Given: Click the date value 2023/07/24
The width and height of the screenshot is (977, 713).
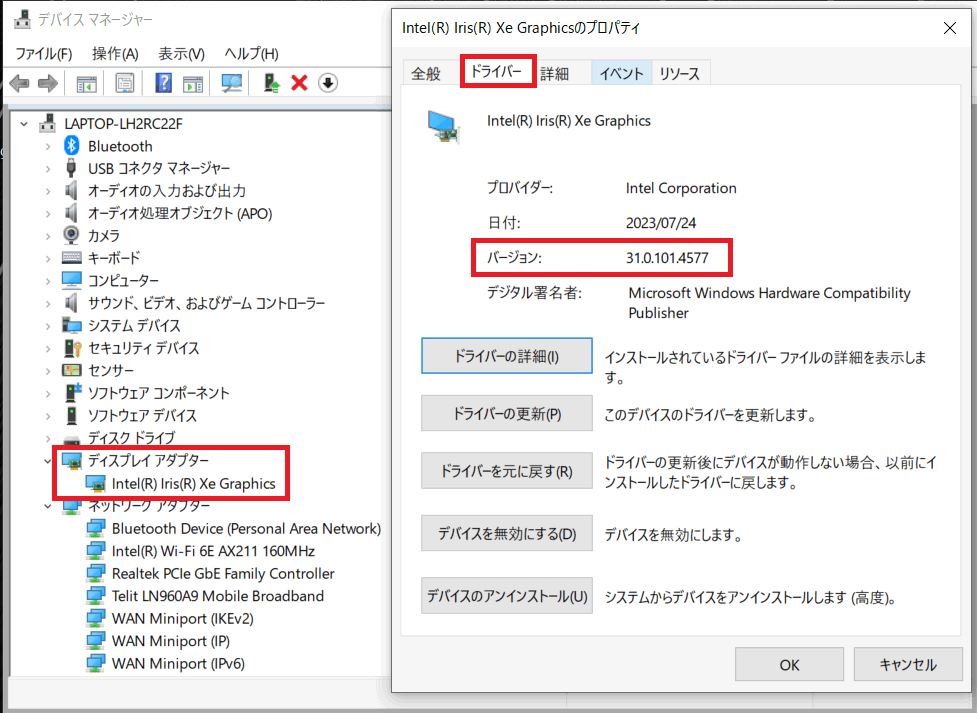Looking at the screenshot, I should point(661,223).
